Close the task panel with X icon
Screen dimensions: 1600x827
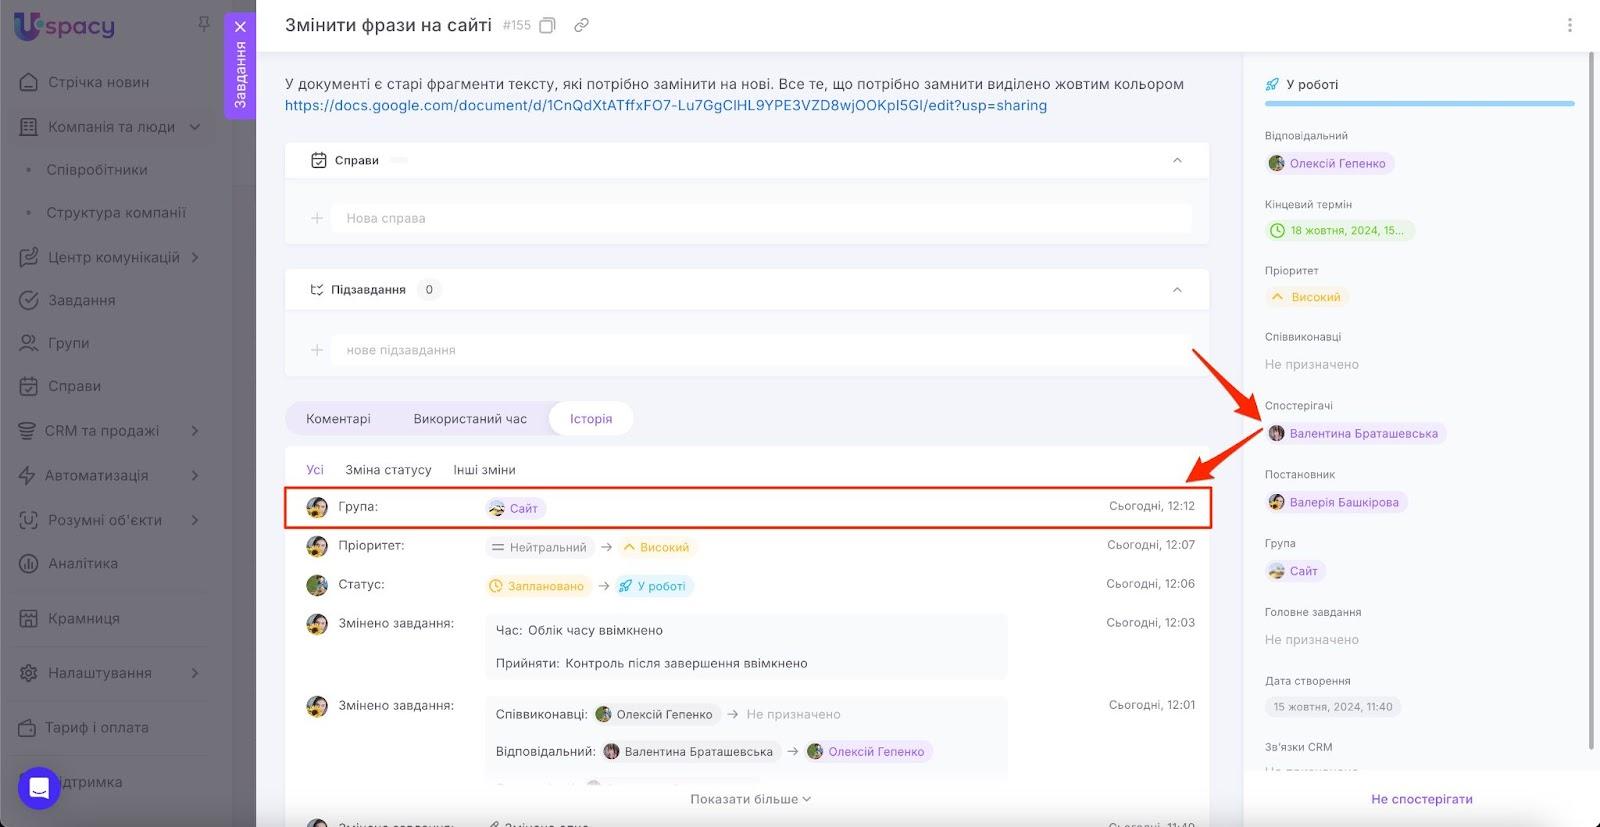240,27
